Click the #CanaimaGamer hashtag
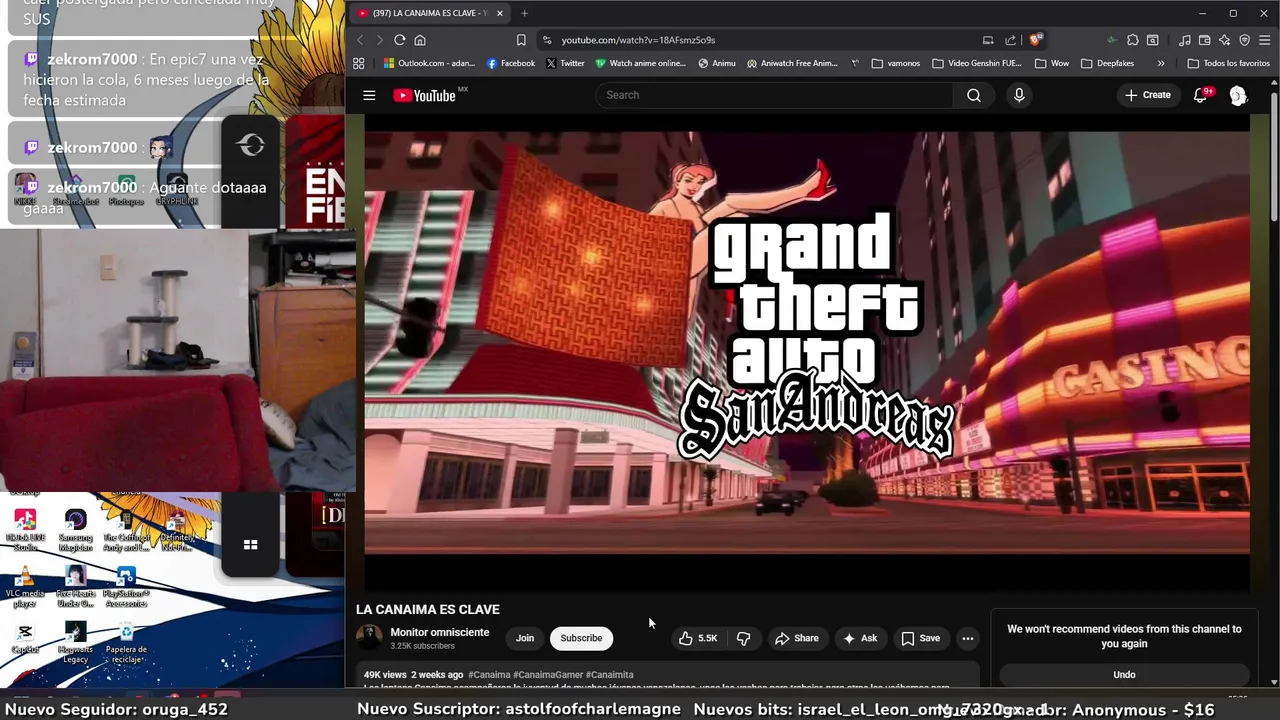1280x720 pixels. click(547, 675)
